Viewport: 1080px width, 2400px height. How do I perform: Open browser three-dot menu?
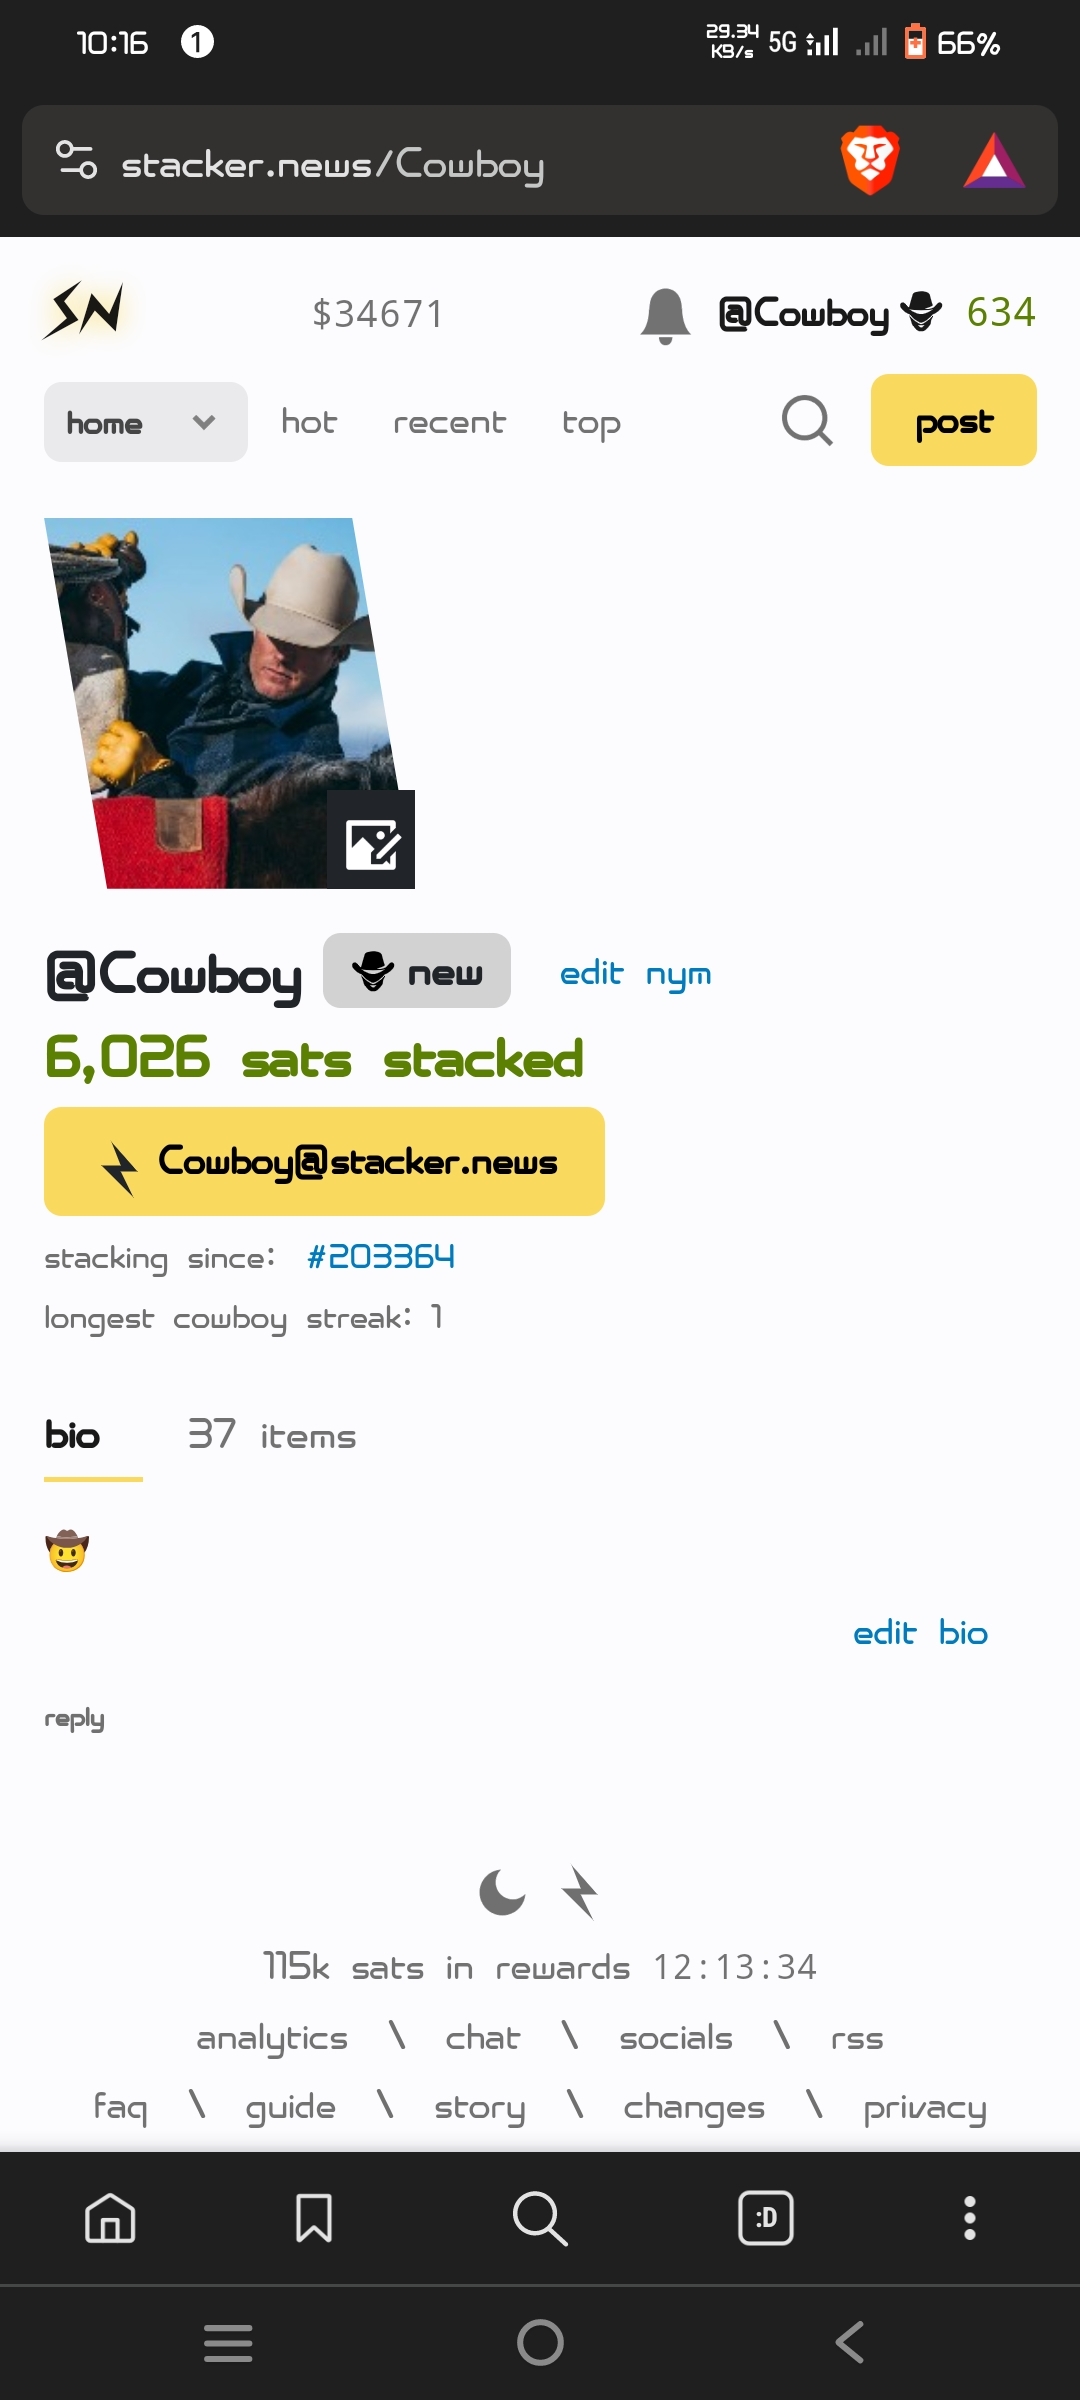point(969,2218)
